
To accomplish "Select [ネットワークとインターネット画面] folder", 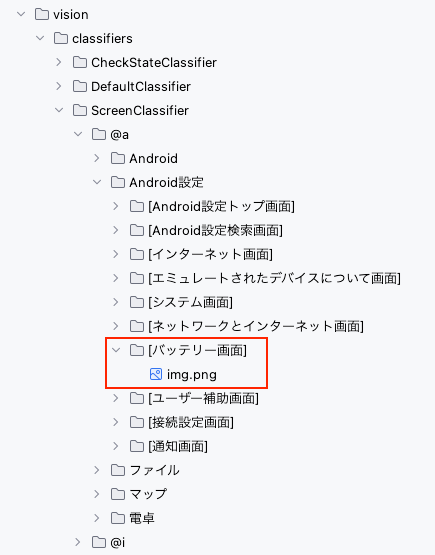I will [x=247, y=326].
